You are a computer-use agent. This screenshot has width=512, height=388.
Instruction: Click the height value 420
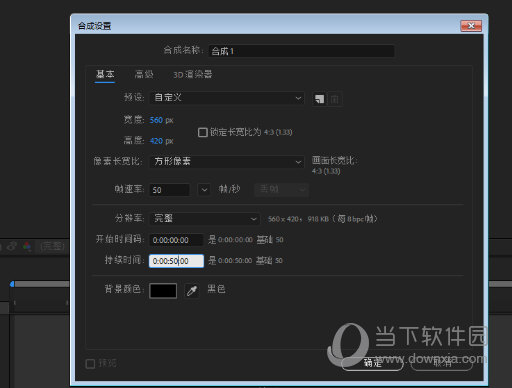point(156,141)
